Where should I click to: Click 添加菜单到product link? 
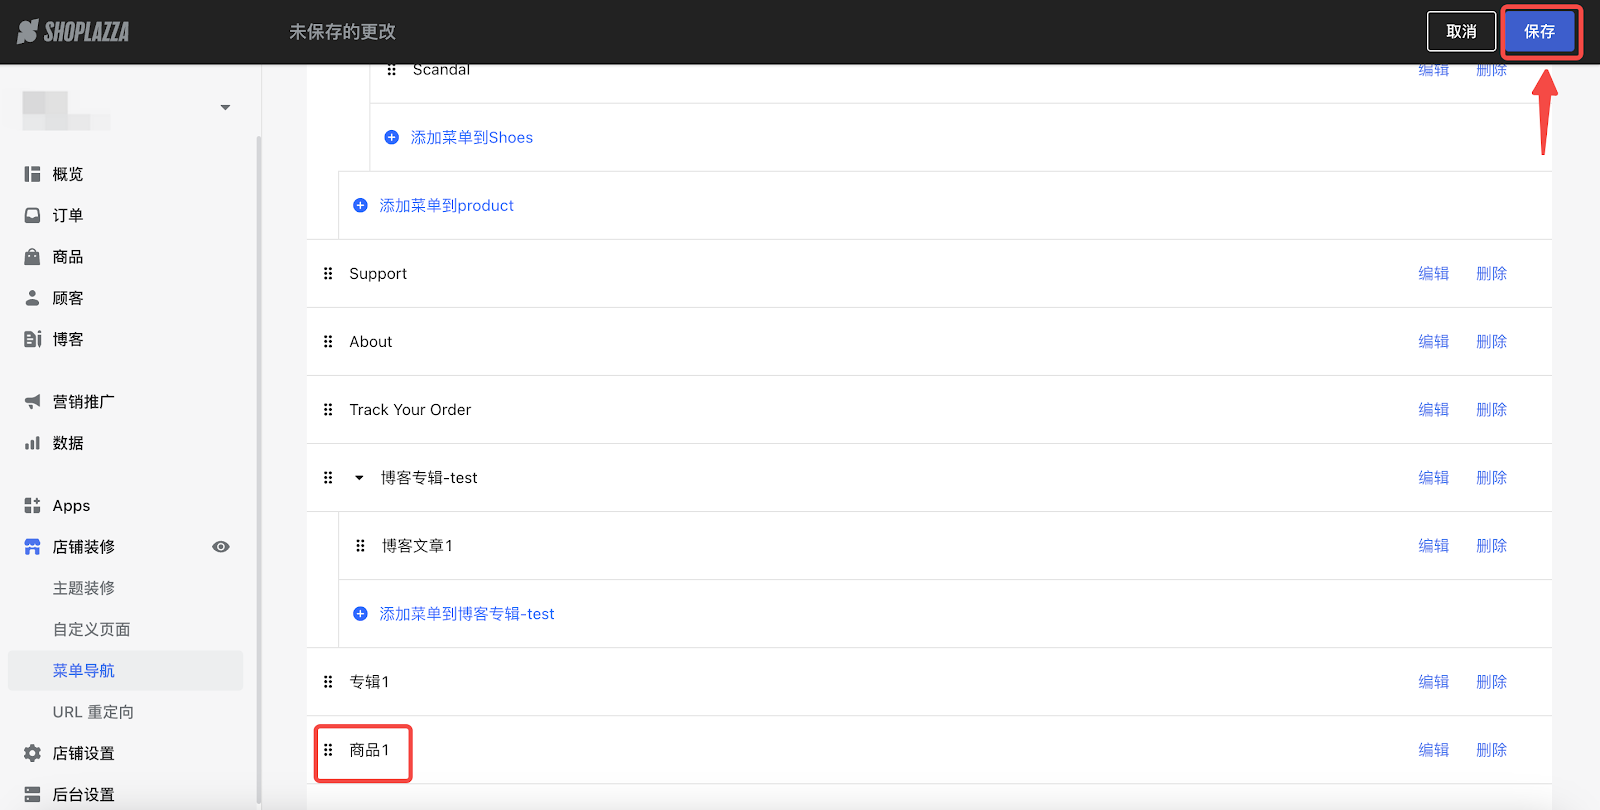point(446,205)
